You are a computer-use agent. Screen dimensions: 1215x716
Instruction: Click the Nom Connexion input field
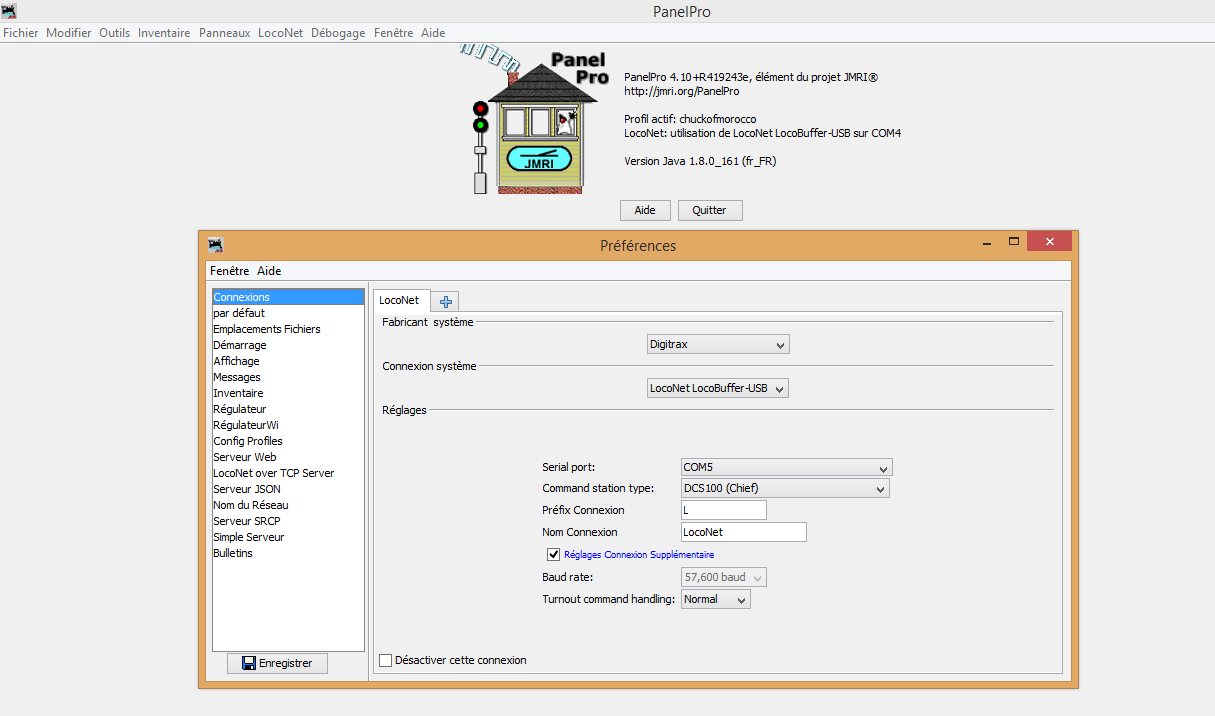point(743,532)
